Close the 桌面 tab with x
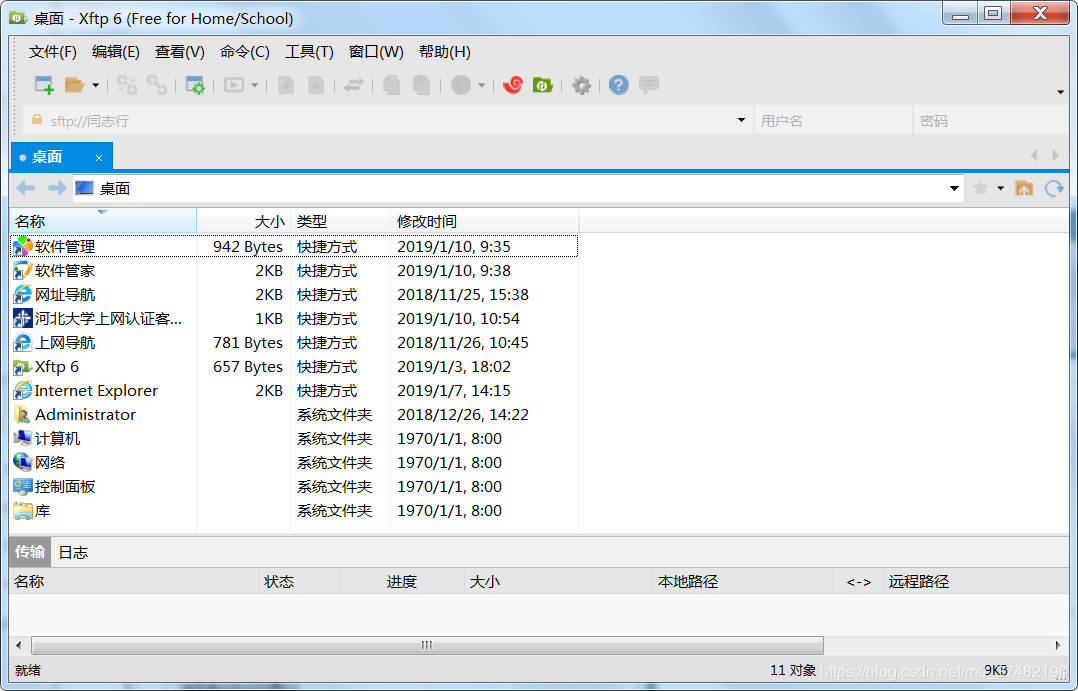Image resolution: width=1078 pixels, height=691 pixels. pos(99,158)
